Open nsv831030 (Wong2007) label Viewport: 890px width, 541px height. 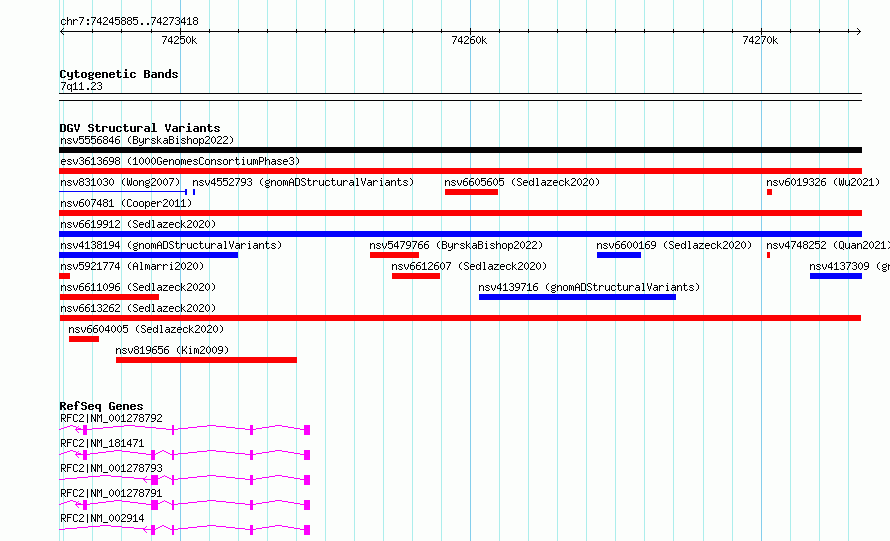(120, 182)
